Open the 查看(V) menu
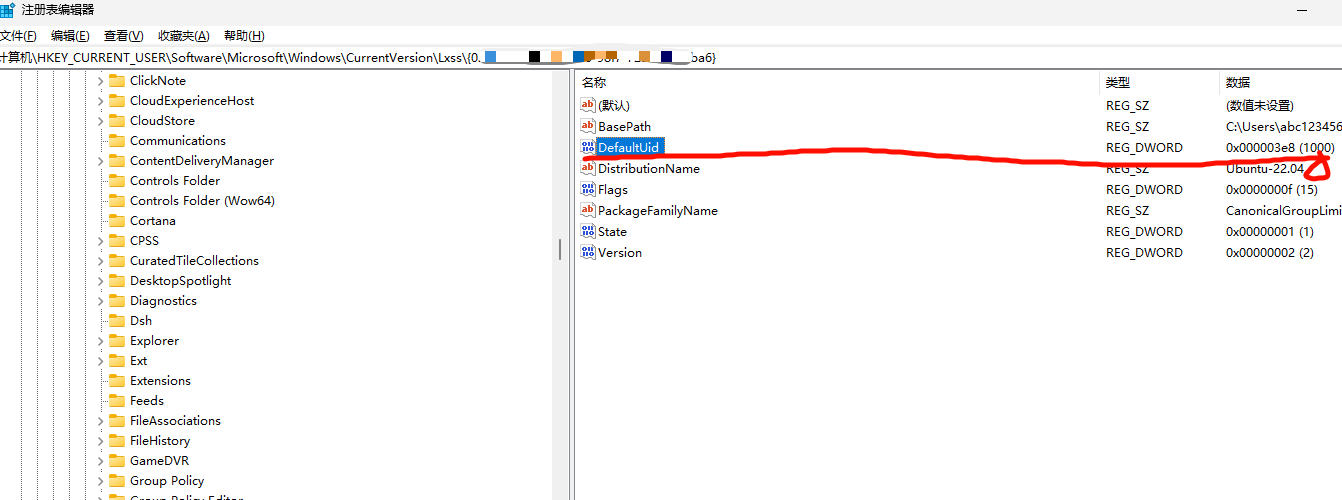Image resolution: width=1342 pixels, height=500 pixels. (x=124, y=35)
